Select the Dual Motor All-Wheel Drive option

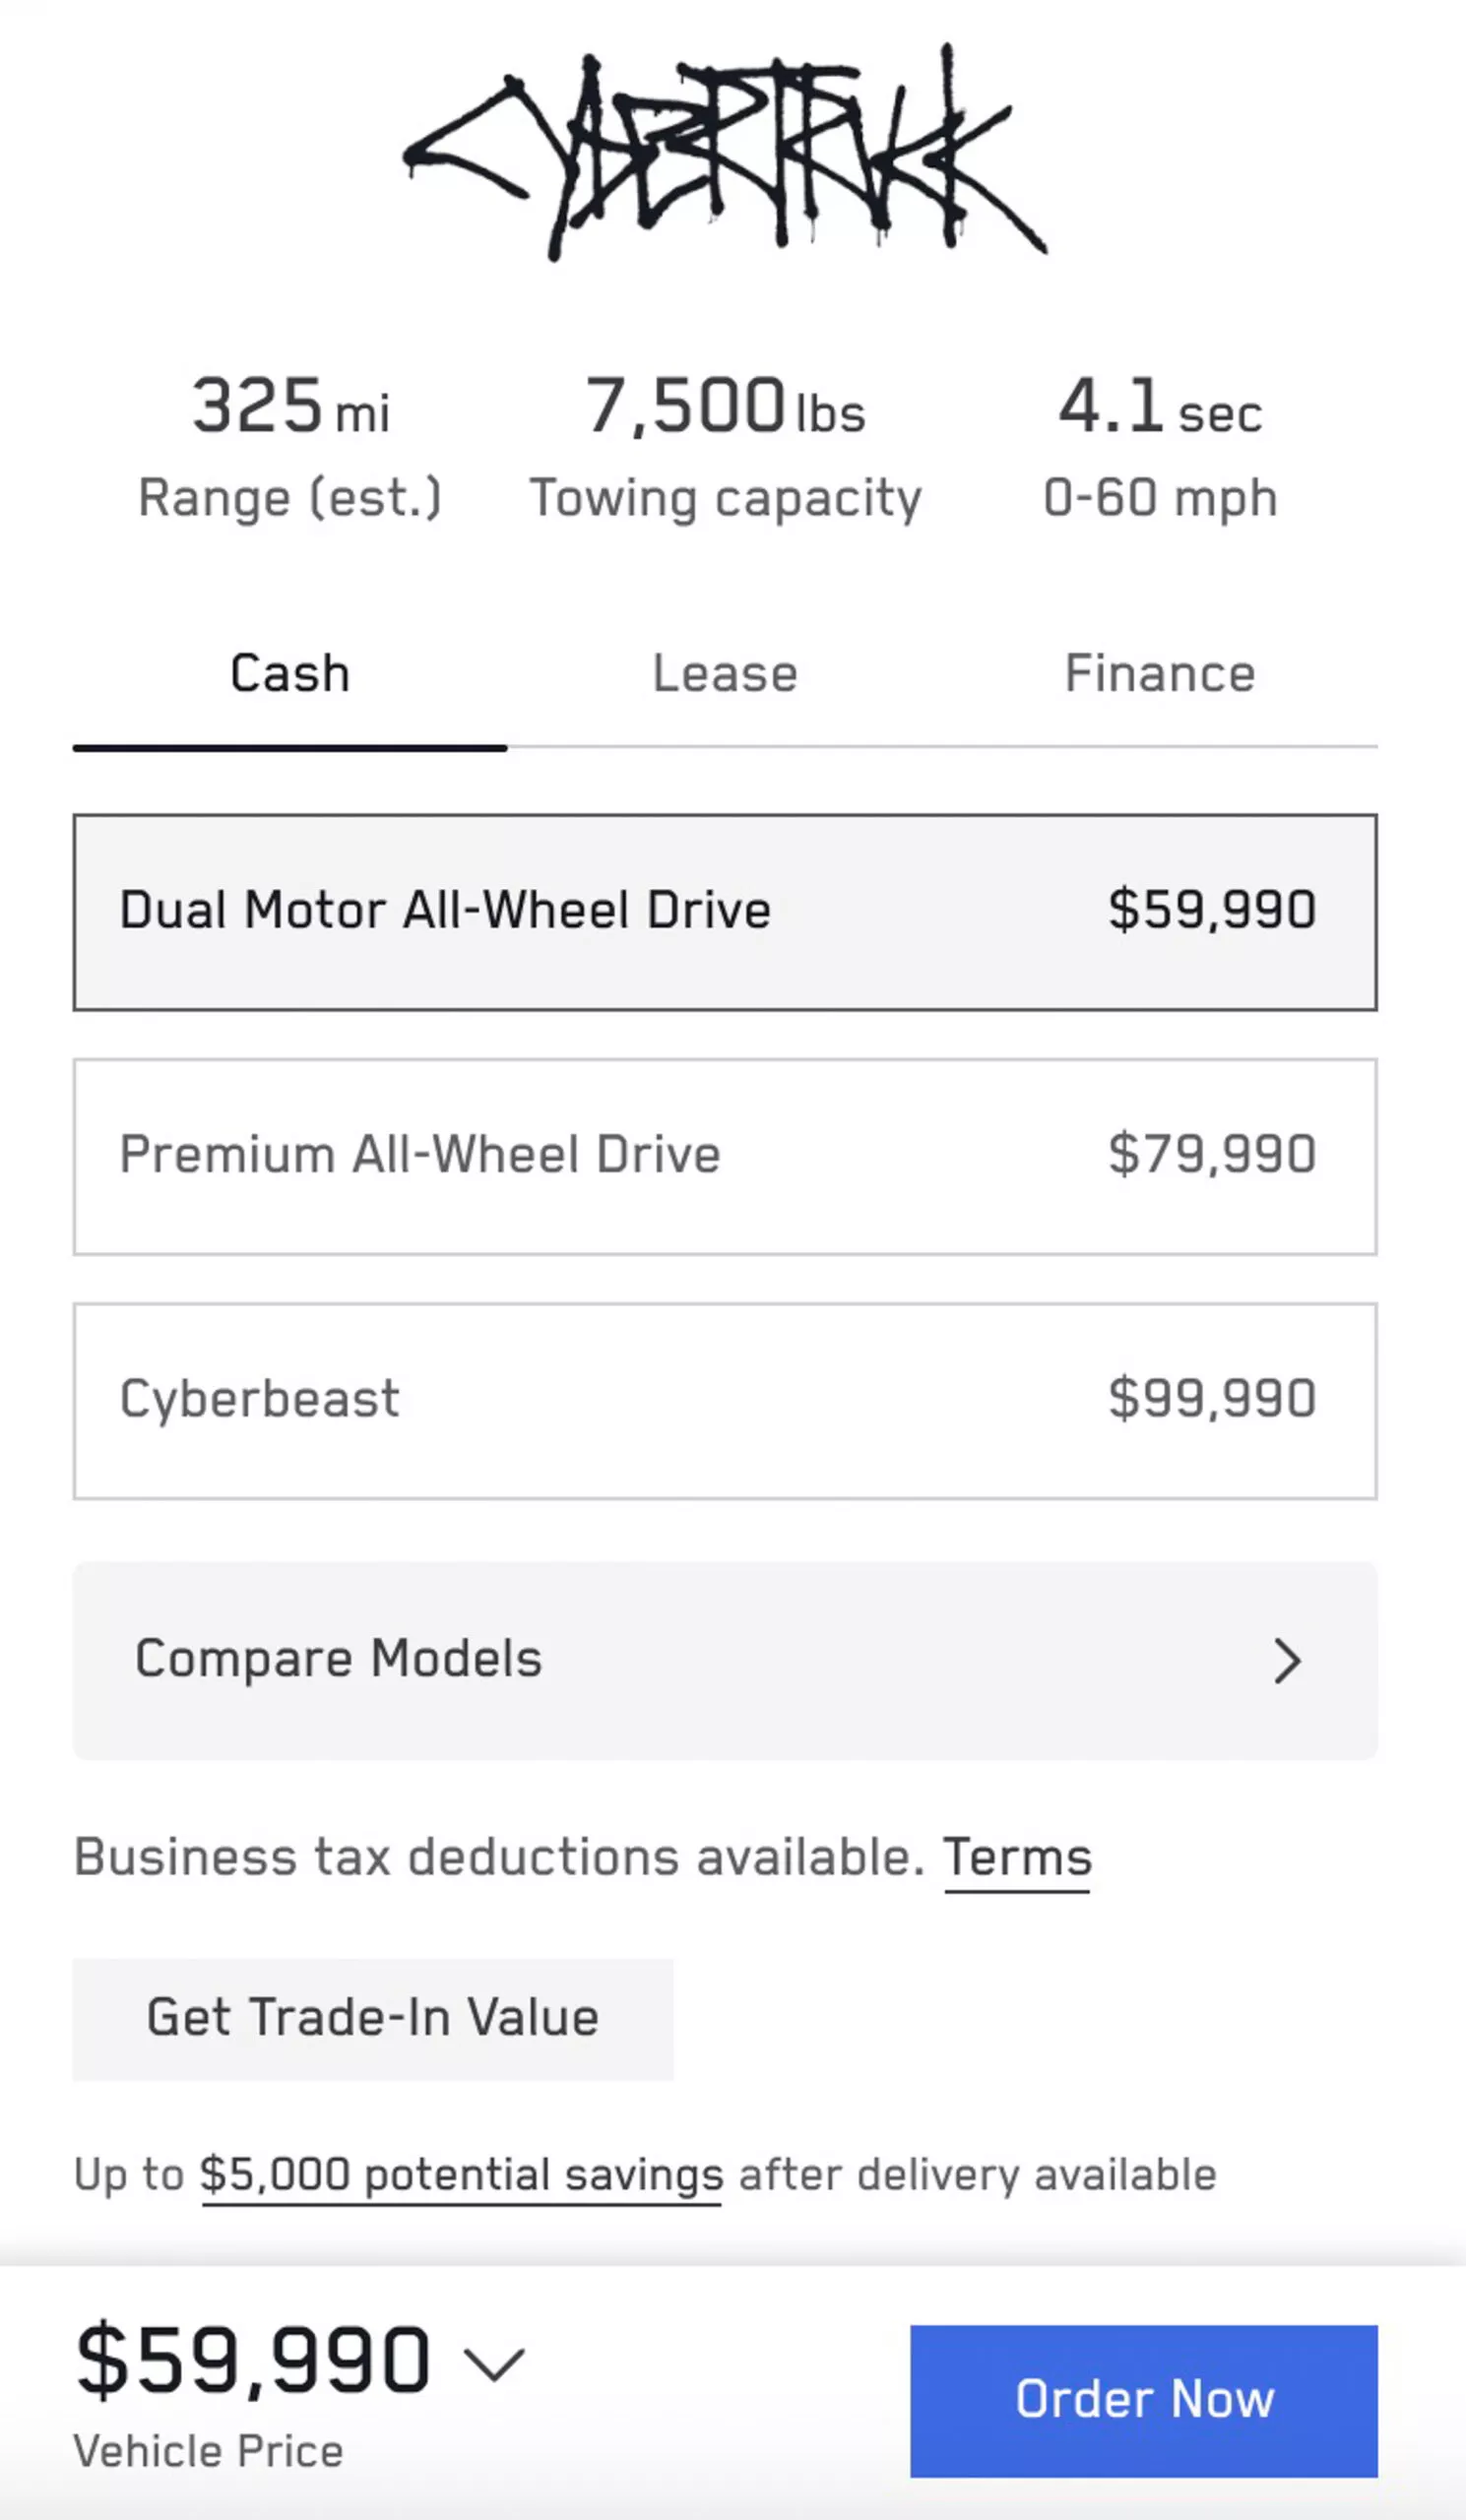(724, 911)
